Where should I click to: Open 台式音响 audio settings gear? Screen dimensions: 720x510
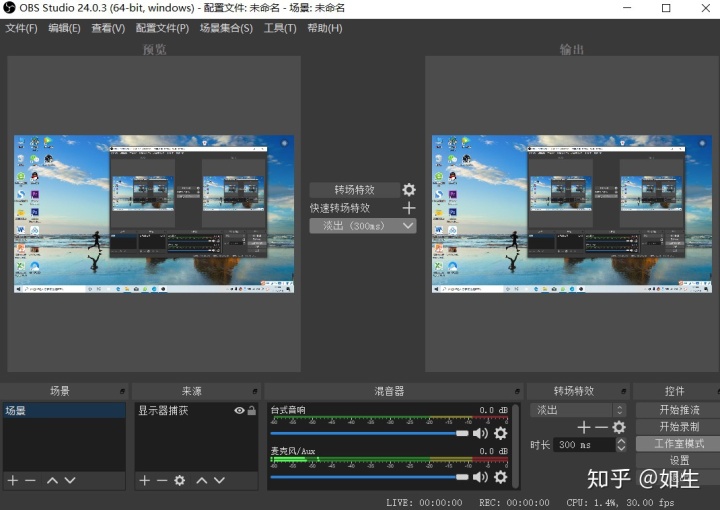[501, 433]
